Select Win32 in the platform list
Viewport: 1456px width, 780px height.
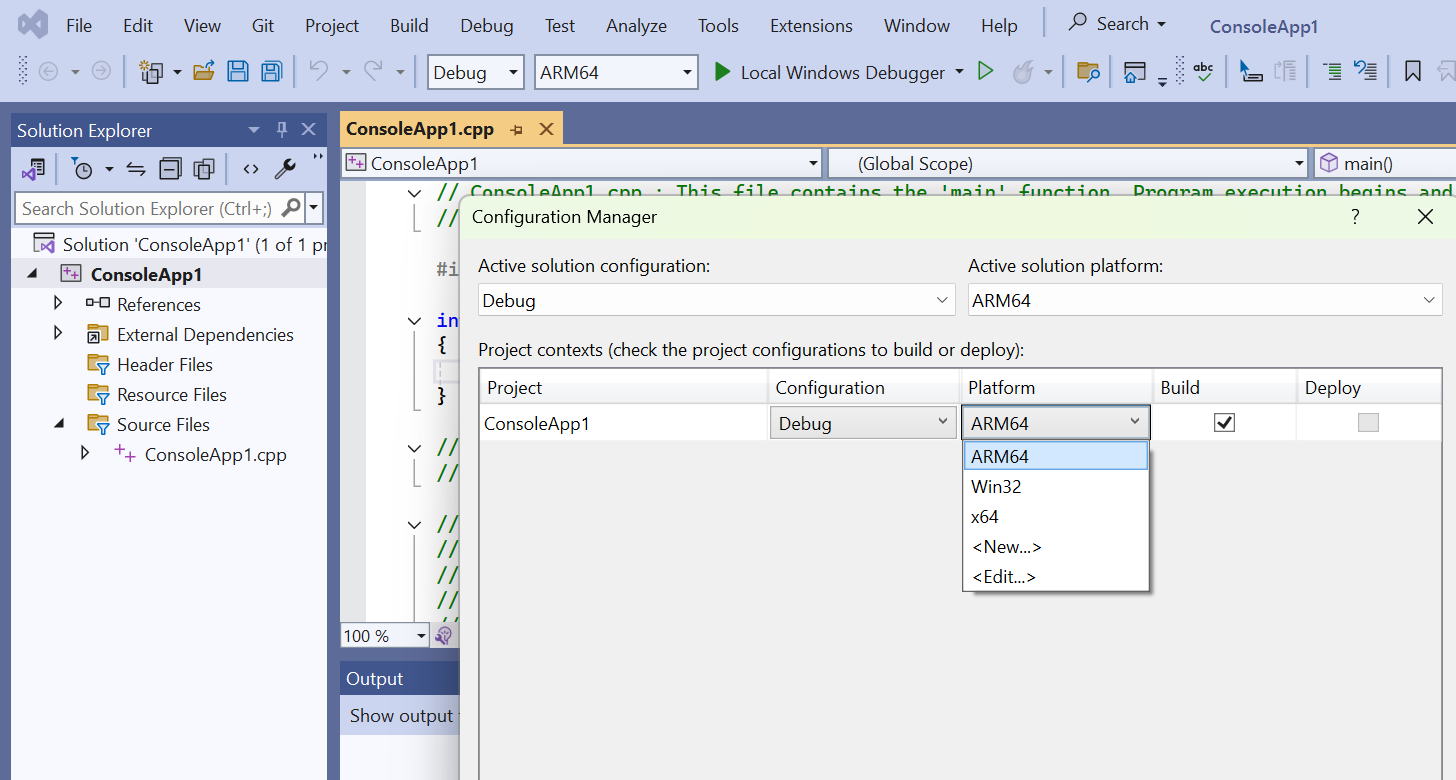[x=1056, y=487]
